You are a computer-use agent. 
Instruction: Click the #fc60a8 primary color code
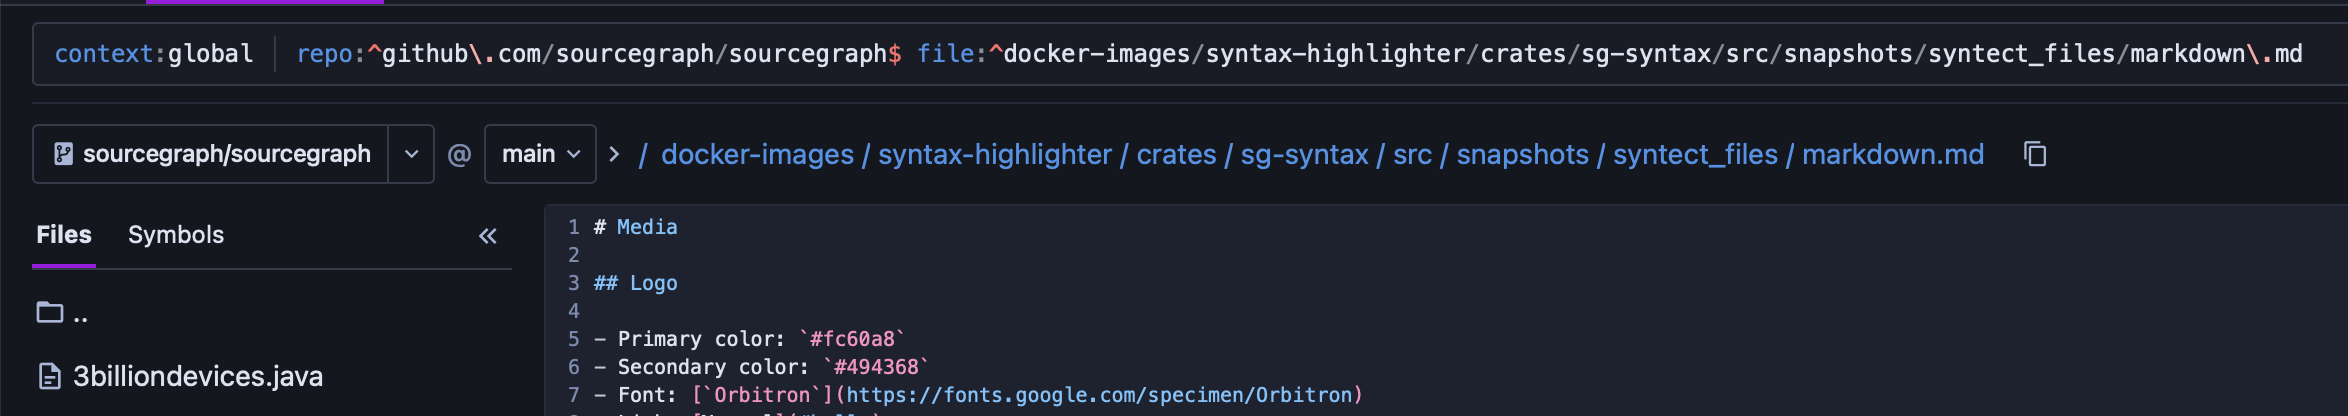tap(852, 339)
